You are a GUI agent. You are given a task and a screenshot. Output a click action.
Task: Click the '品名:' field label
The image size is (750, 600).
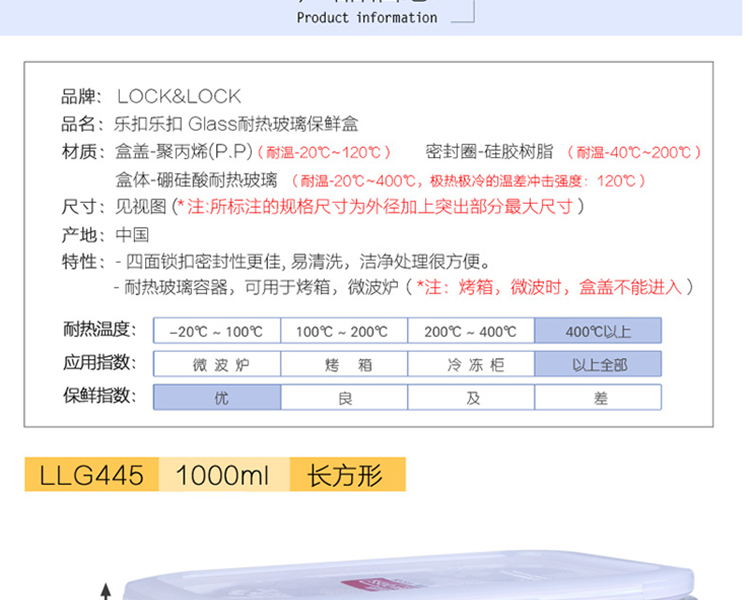(x=83, y=124)
